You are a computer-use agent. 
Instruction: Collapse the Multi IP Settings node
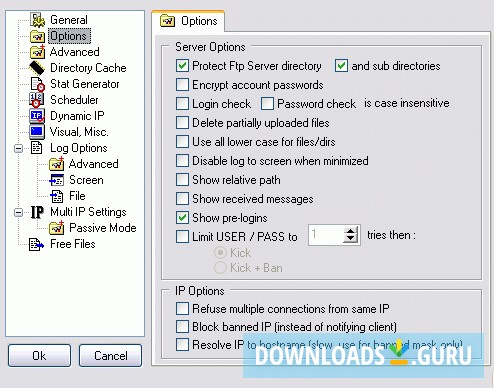click(x=19, y=212)
